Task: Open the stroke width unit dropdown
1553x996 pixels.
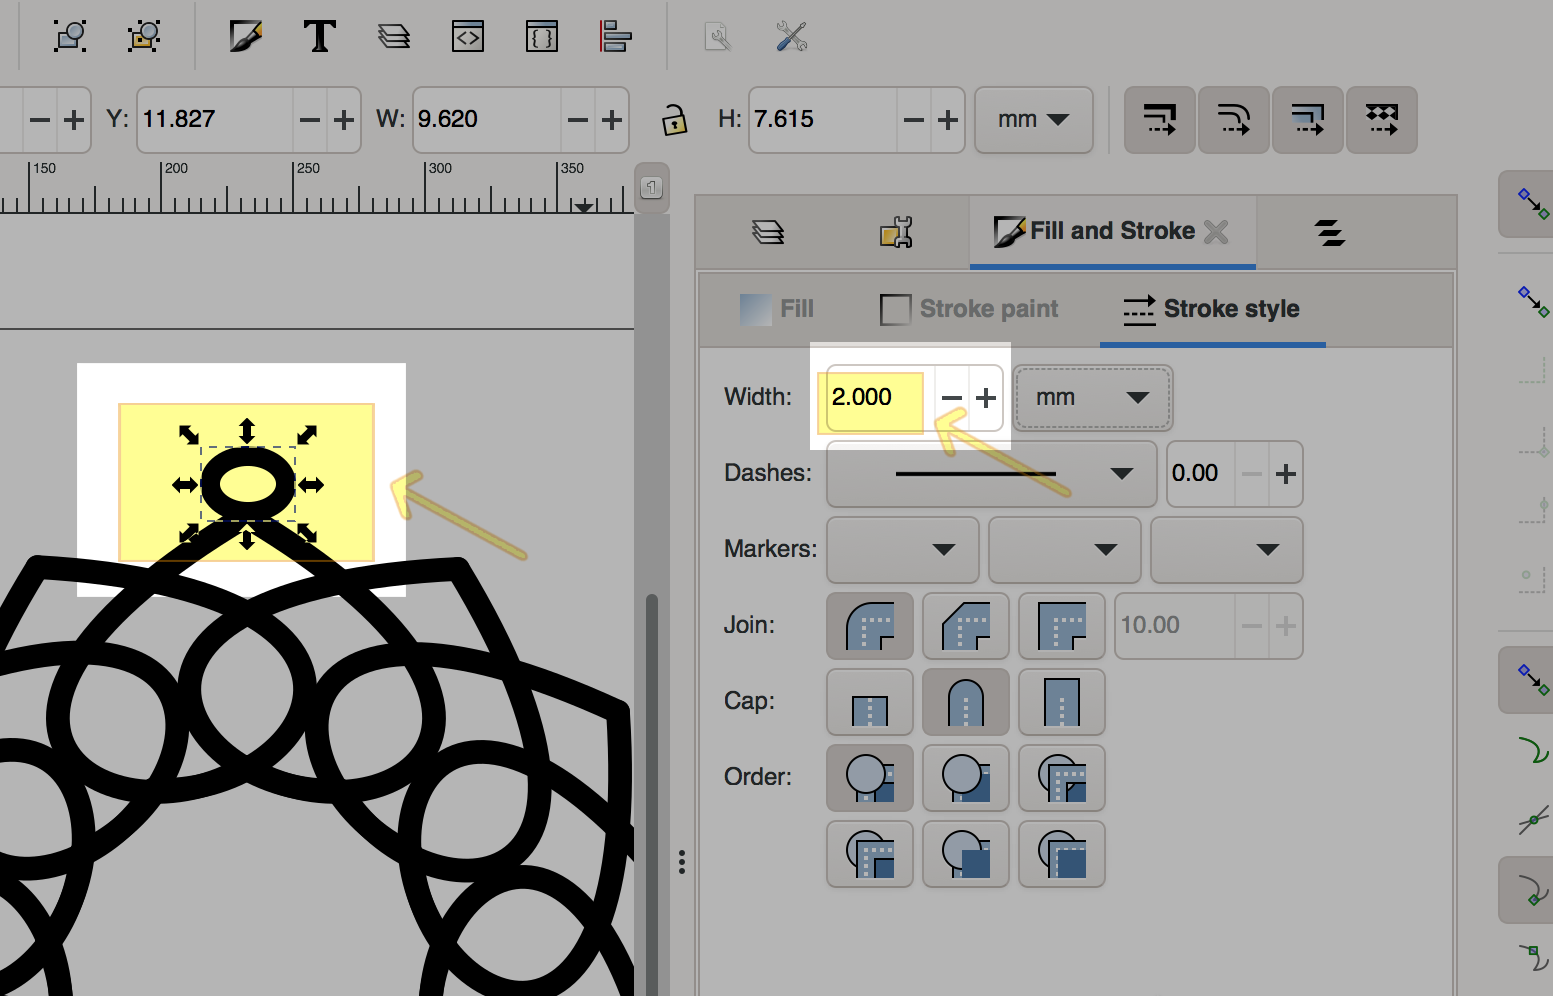Action: (x=1092, y=398)
